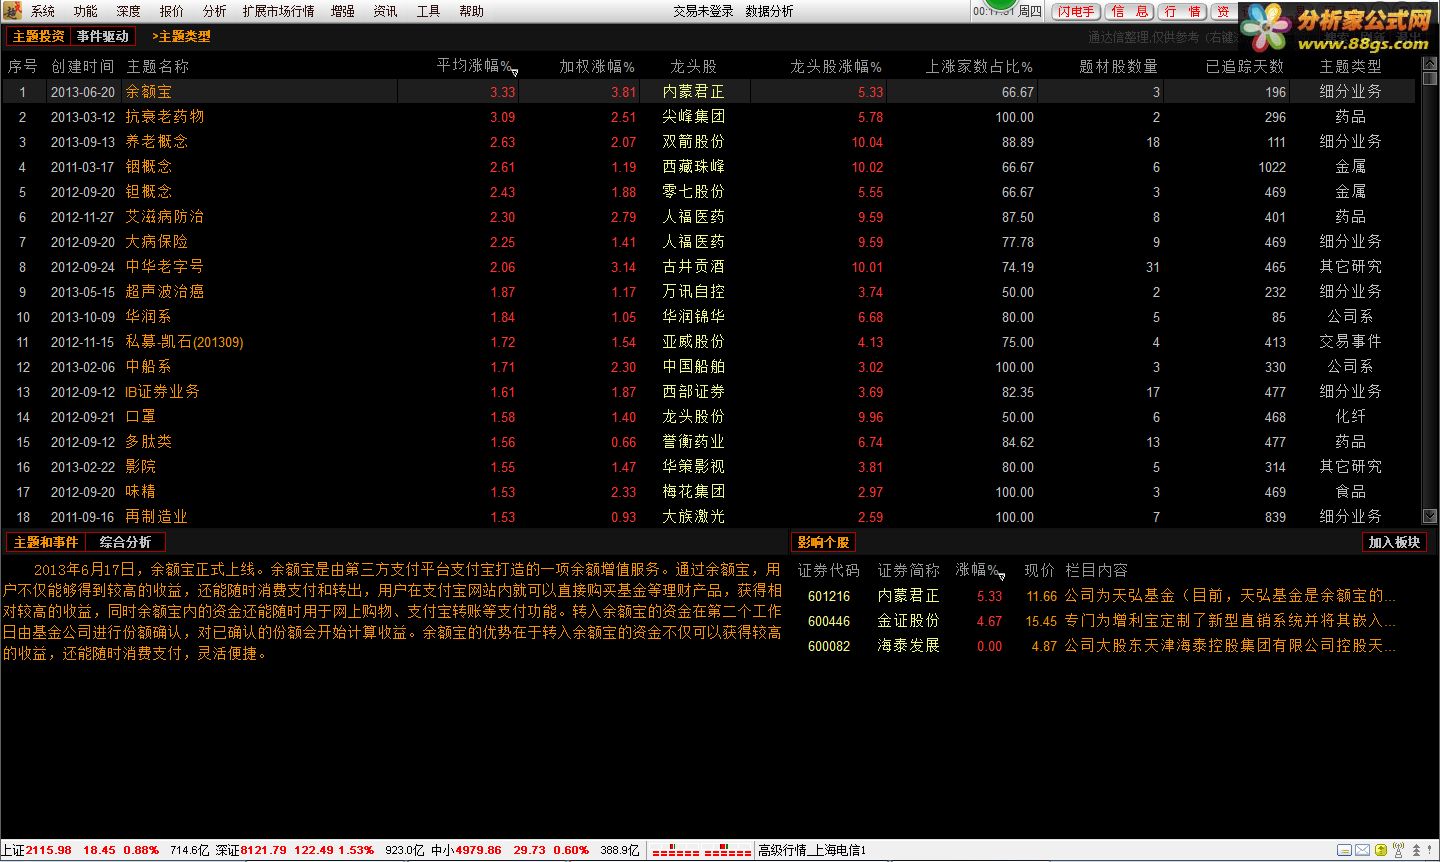Image resolution: width=1440 pixels, height=862 pixels.
Task: Click the application logo icon at far left of menu bar
Action: tap(11, 11)
